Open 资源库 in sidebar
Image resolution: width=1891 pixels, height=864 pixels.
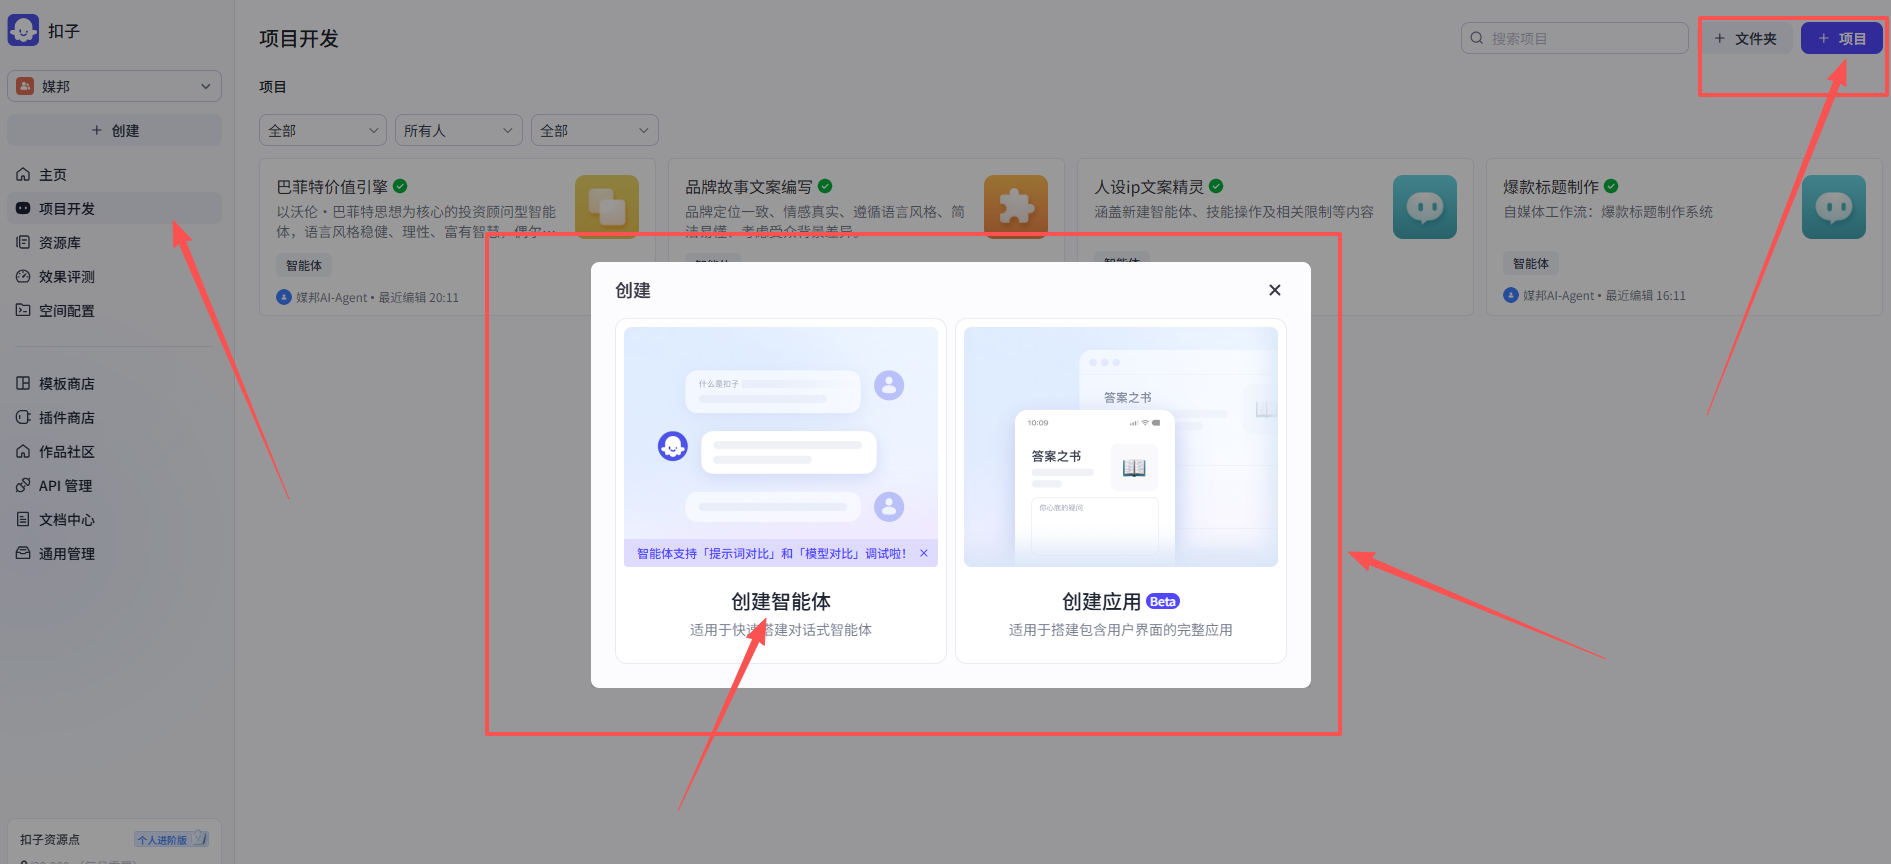click(114, 242)
